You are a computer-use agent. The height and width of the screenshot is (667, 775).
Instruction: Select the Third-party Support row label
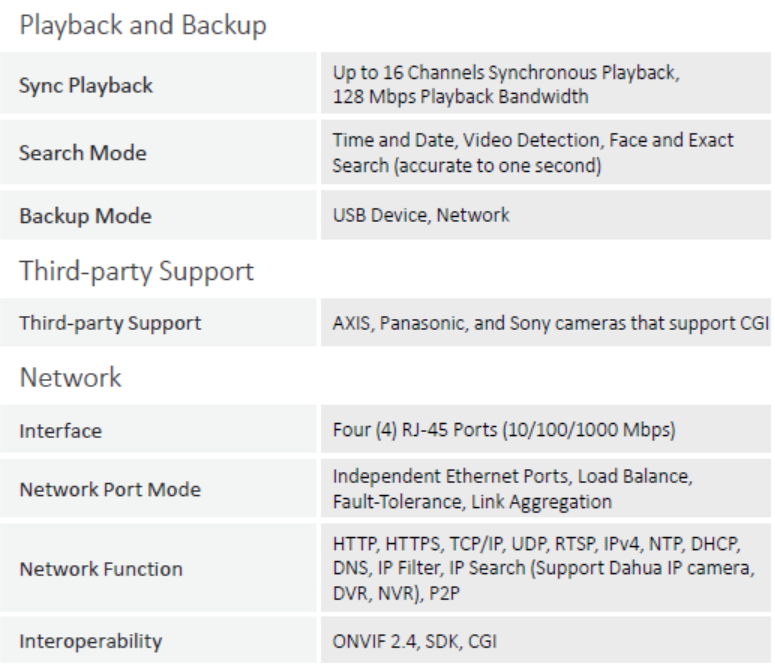pyautogui.click(x=110, y=323)
